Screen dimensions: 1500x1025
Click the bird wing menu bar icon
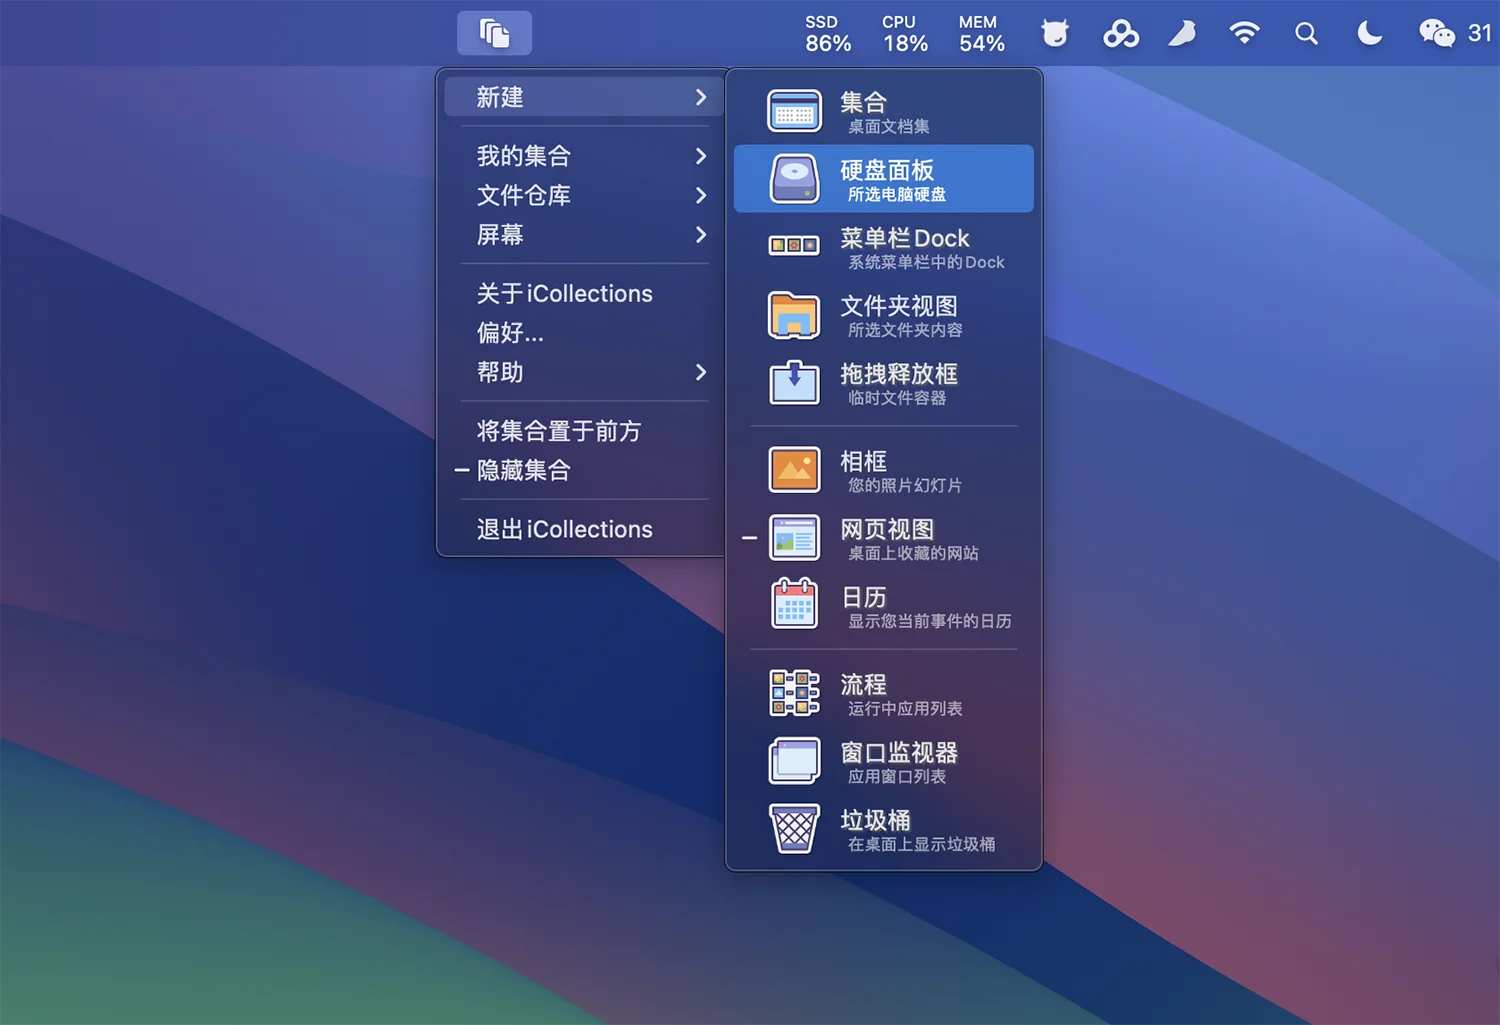pyautogui.click(x=1183, y=34)
